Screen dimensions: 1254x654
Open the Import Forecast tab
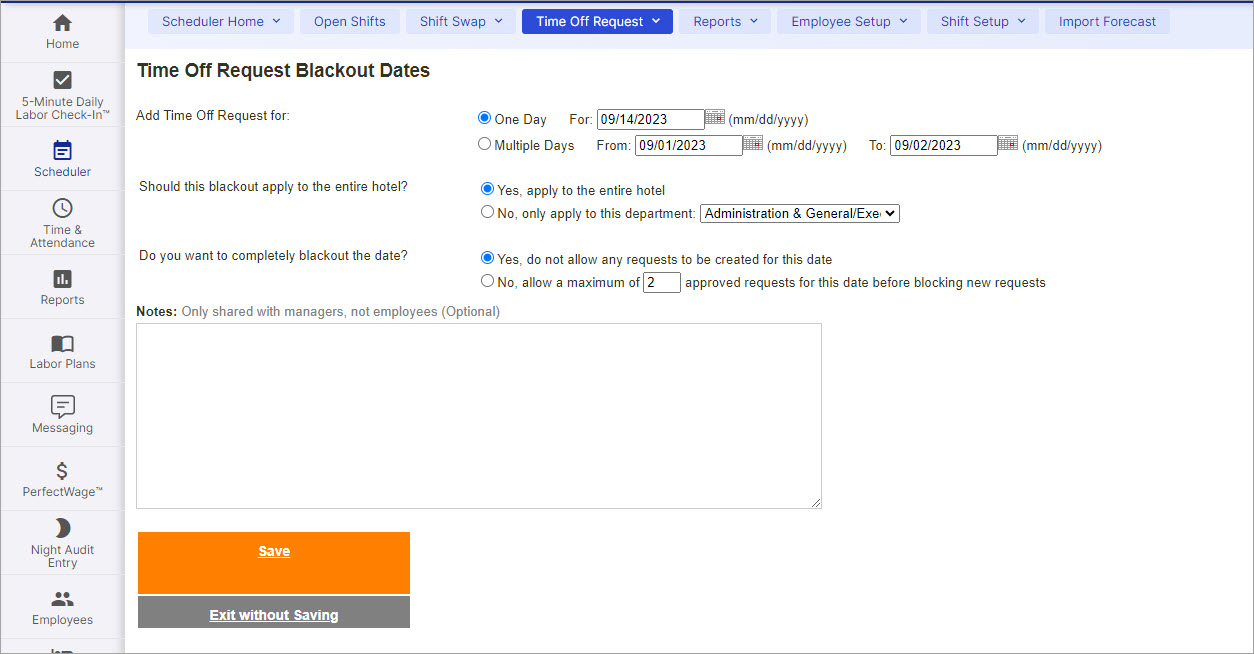click(x=1107, y=22)
